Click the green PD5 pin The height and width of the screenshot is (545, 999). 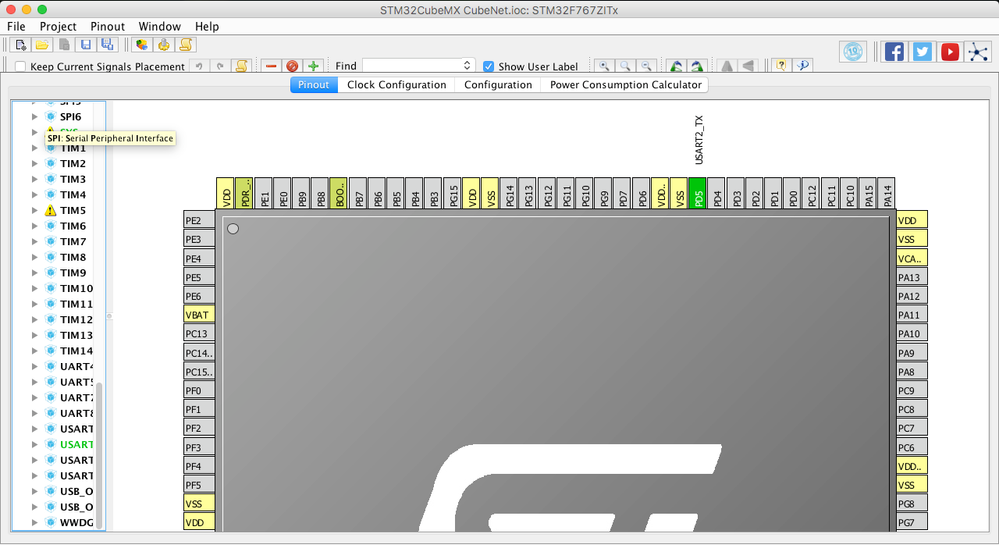698,193
